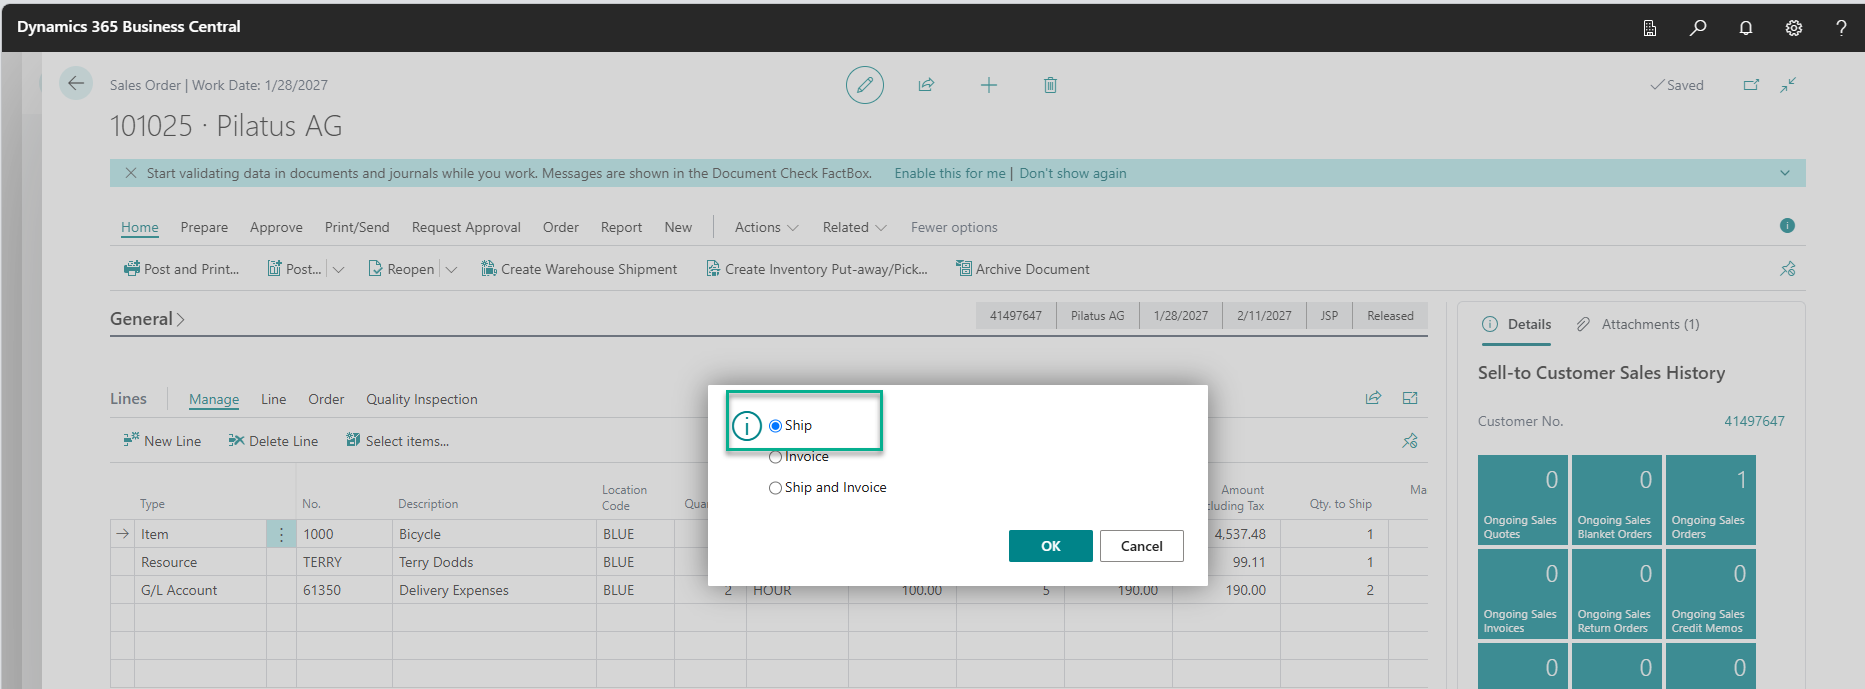Expand the General section

(148, 319)
